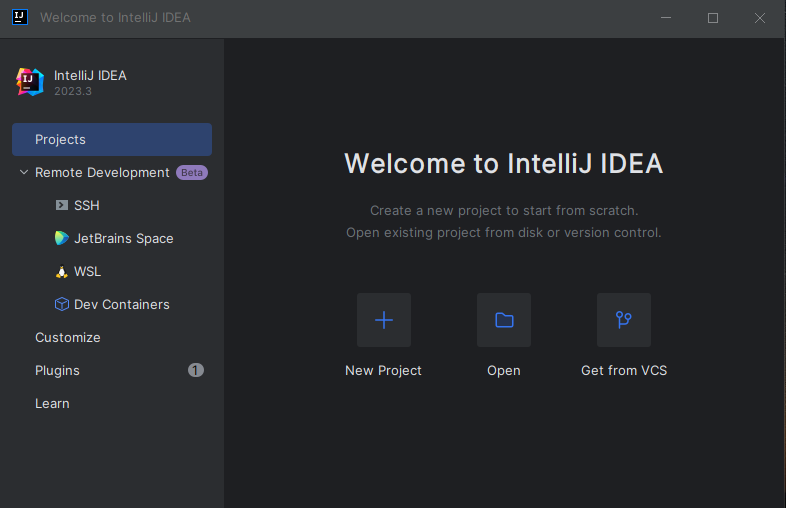Click the Dev Containers cube icon

(x=62, y=304)
